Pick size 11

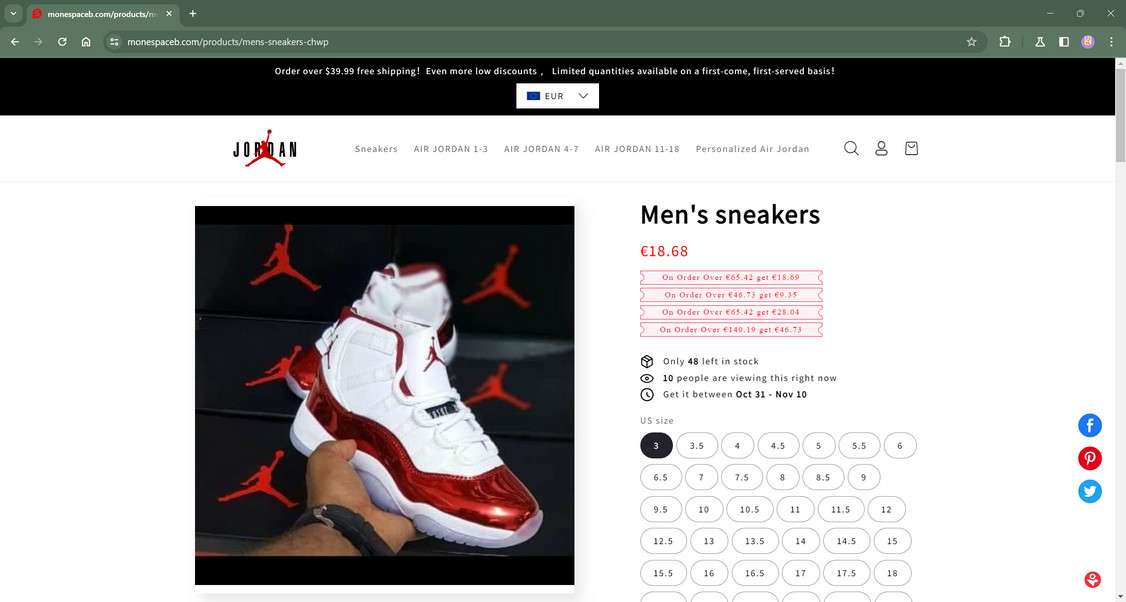pyautogui.click(x=796, y=509)
